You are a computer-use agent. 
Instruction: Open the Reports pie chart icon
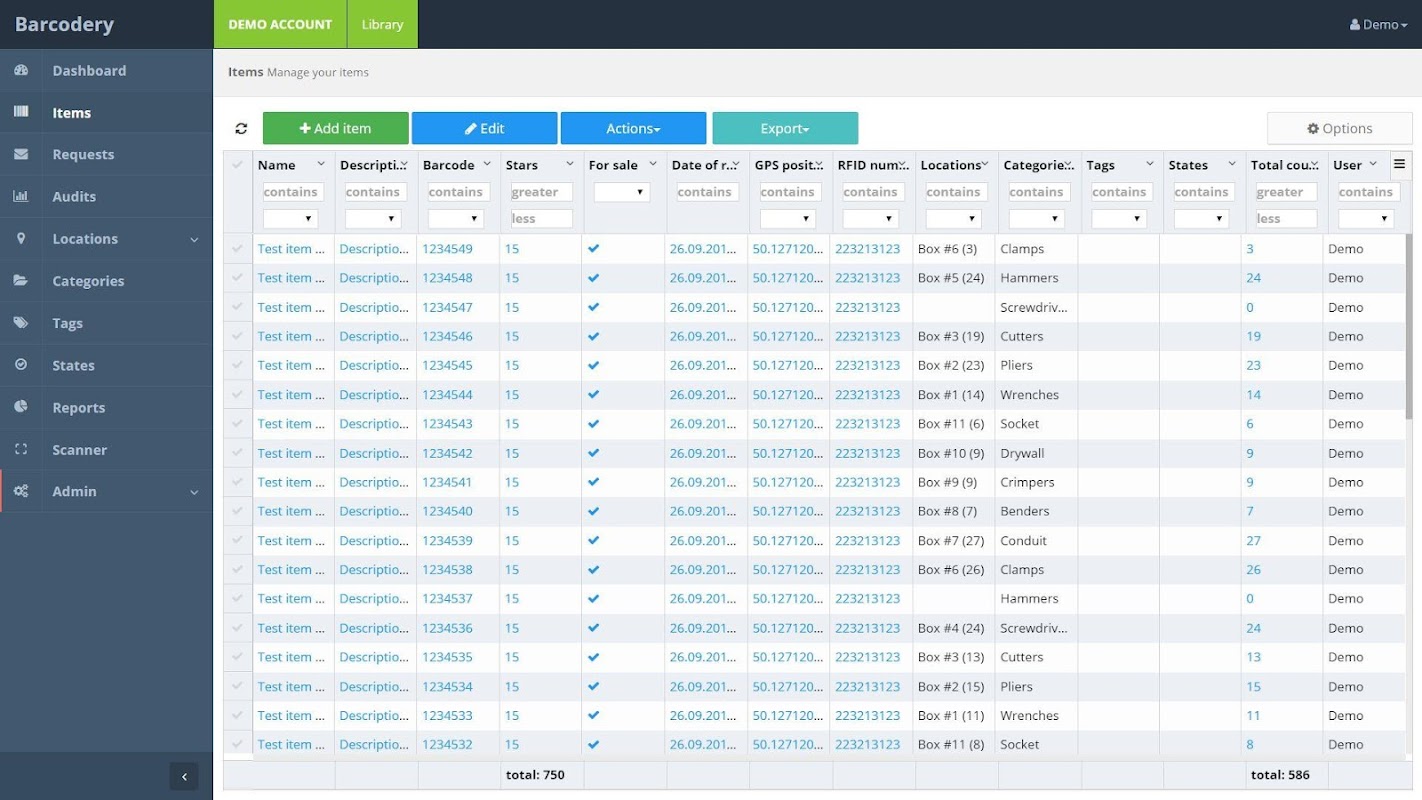[x=21, y=407]
